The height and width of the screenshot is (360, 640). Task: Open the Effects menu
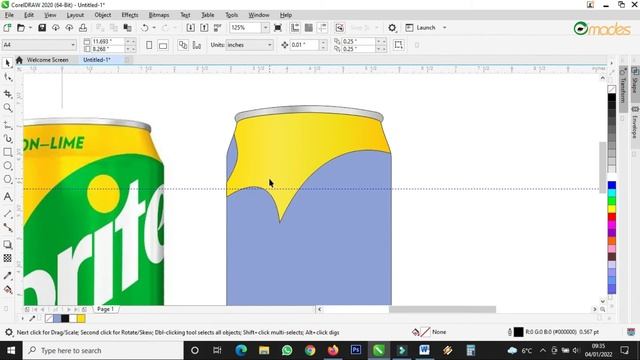tap(130, 15)
